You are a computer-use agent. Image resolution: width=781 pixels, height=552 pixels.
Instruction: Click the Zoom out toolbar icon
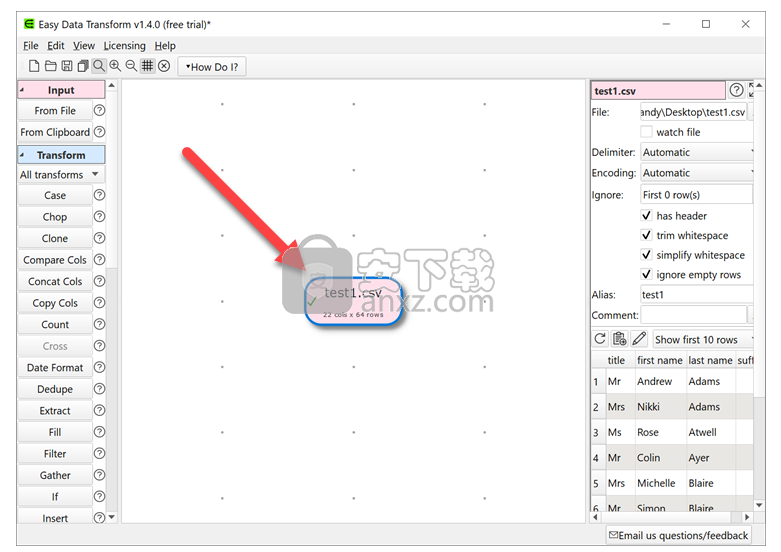pyautogui.click(x=131, y=66)
